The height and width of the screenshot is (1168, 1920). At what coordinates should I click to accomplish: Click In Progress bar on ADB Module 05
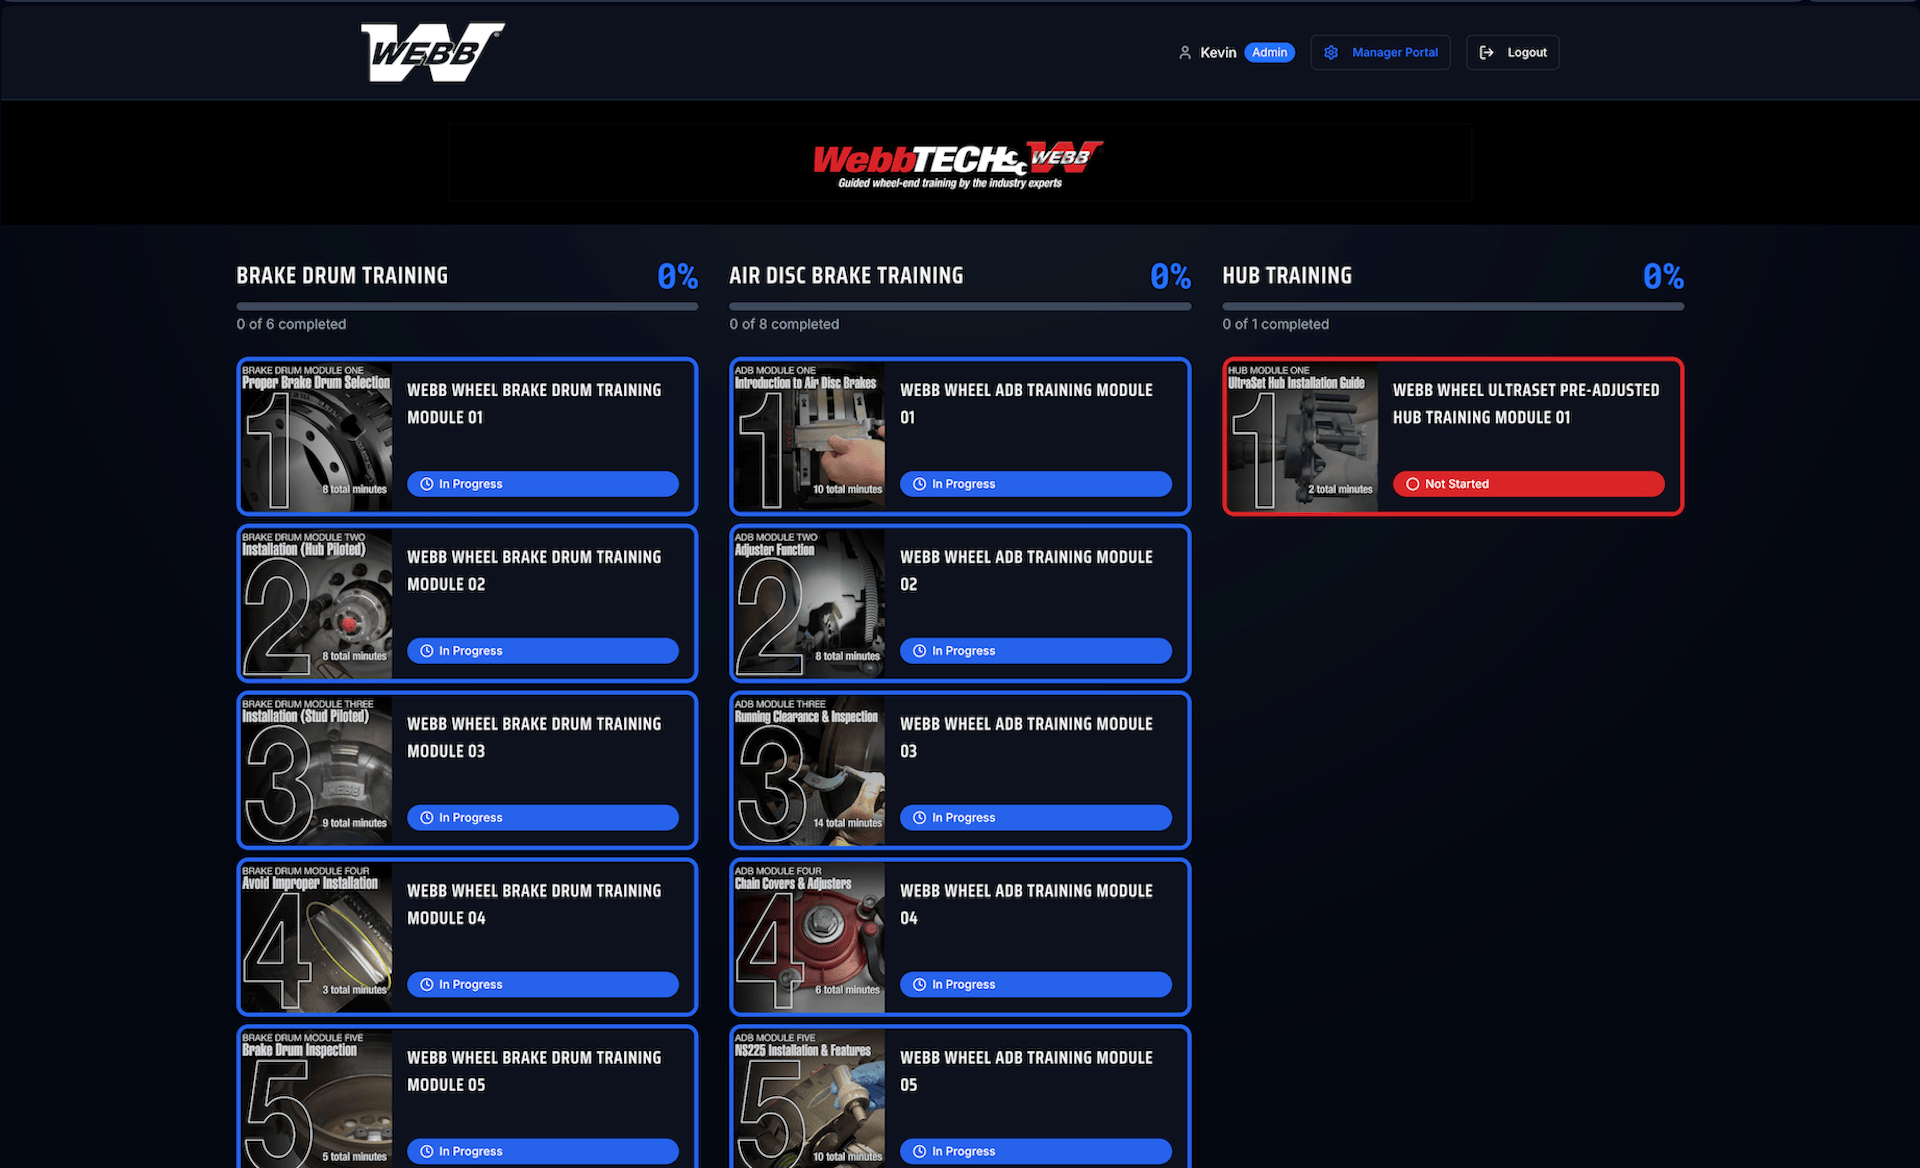tap(1035, 1151)
